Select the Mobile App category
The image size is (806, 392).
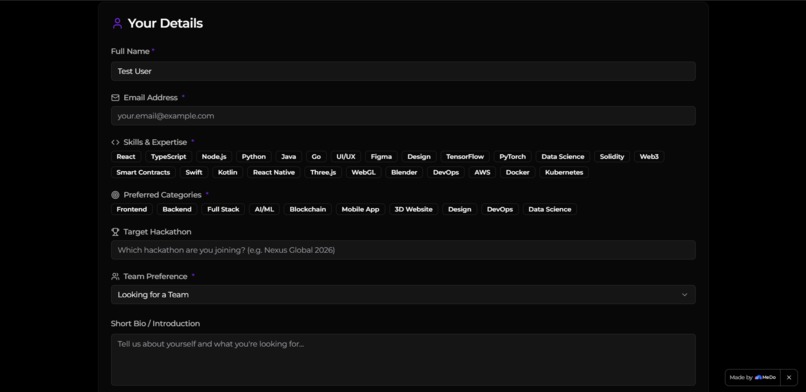click(360, 210)
